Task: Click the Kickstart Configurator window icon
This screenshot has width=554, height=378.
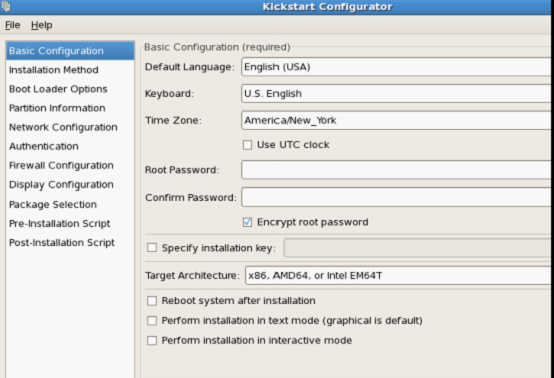Action: (x=6, y=6)
